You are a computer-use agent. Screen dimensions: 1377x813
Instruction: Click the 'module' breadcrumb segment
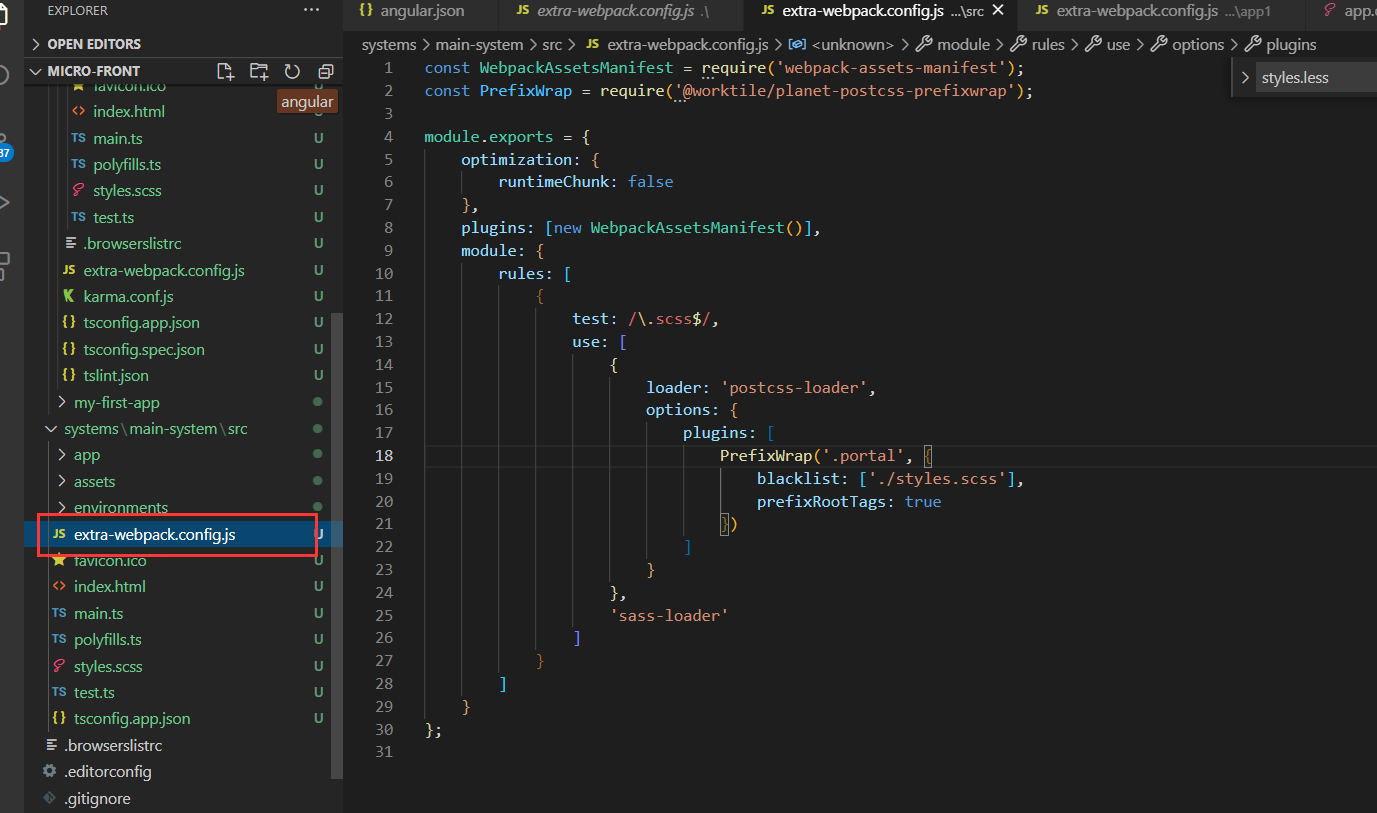tap(963, 44)
